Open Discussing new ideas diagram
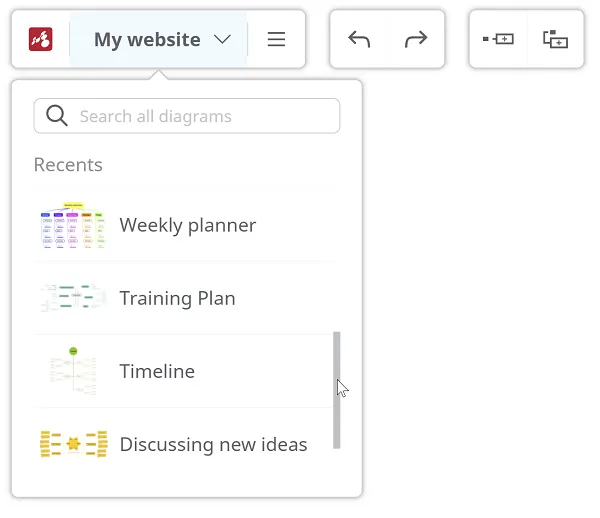Screen dimensions: 600x518 click(213, 444)
